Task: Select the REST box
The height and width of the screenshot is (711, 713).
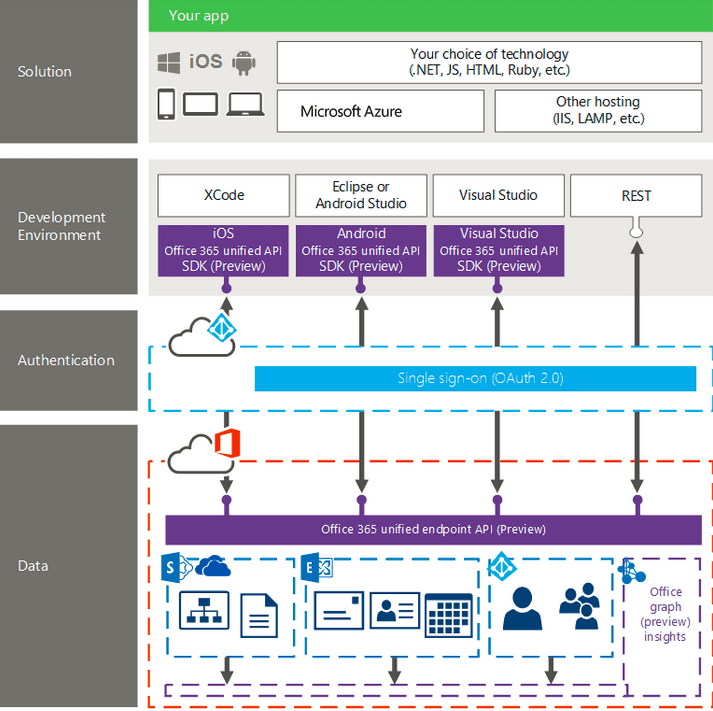Action: tap(636, 195)
